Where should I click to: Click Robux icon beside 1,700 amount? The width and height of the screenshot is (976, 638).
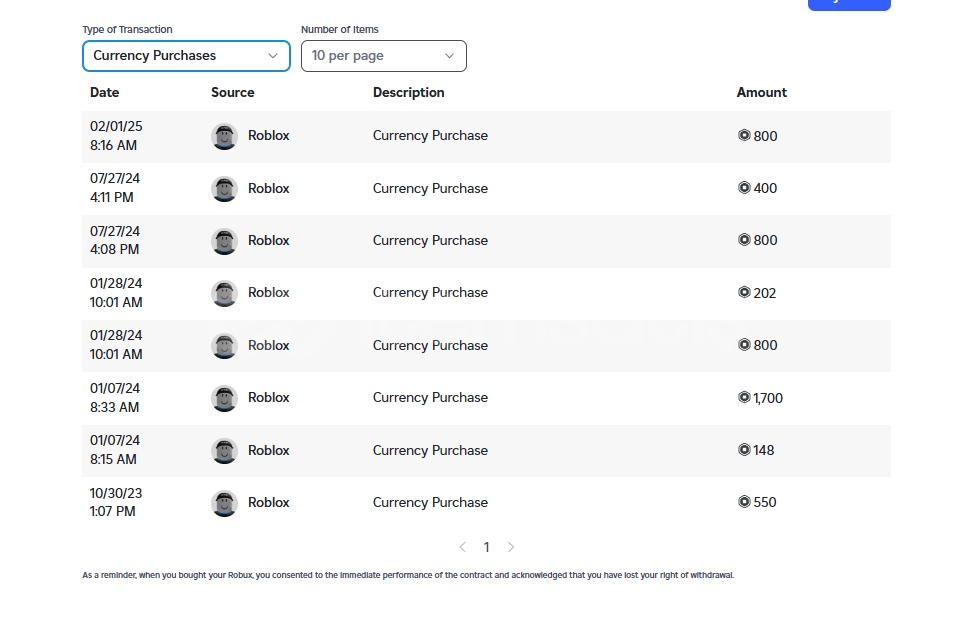click(x=744, y=397)
